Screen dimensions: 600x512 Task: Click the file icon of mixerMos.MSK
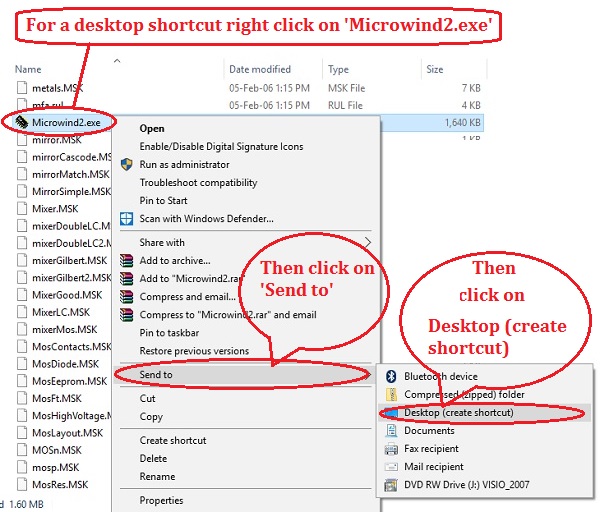22,329
